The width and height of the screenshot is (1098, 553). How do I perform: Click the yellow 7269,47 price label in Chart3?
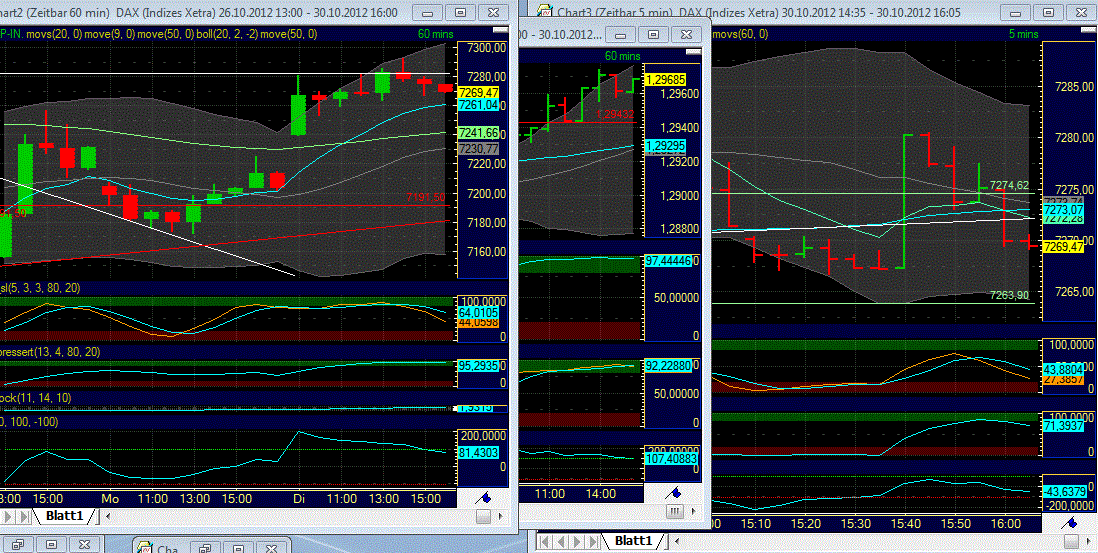pos(1064,246)
